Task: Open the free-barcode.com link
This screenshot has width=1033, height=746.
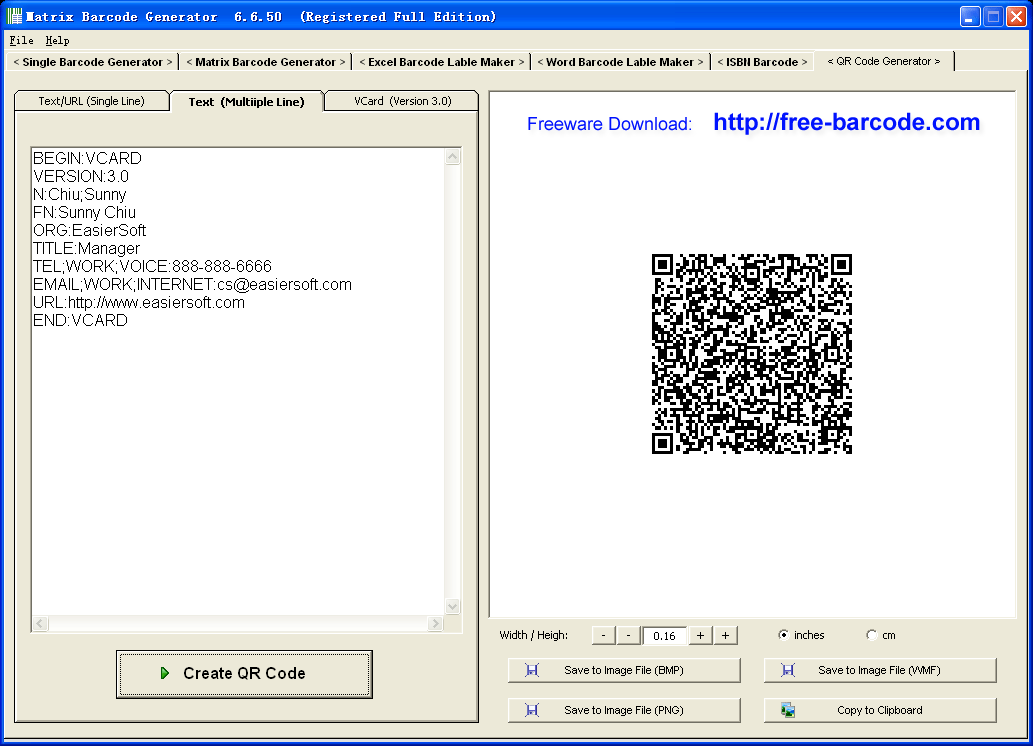Action: (847, 122)
